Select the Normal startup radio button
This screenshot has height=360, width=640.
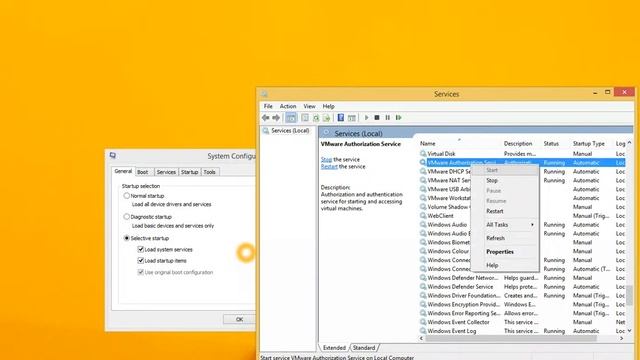point(127,196)
